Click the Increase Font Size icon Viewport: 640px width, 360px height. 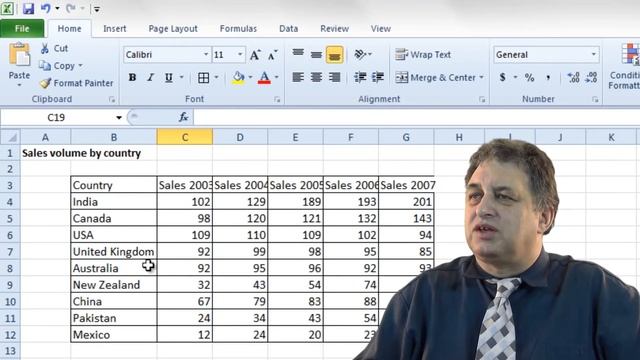coord(255,55)
